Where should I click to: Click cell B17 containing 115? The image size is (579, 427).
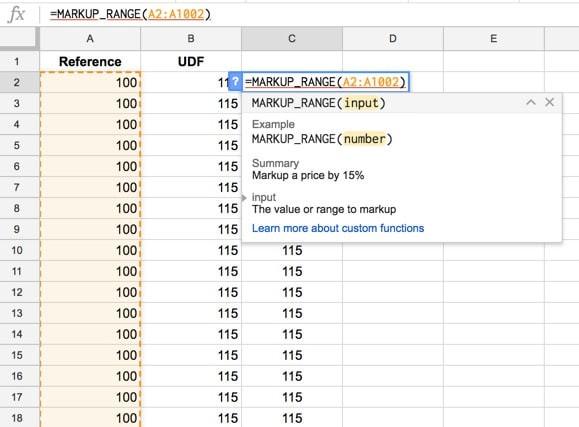(191, 397)
